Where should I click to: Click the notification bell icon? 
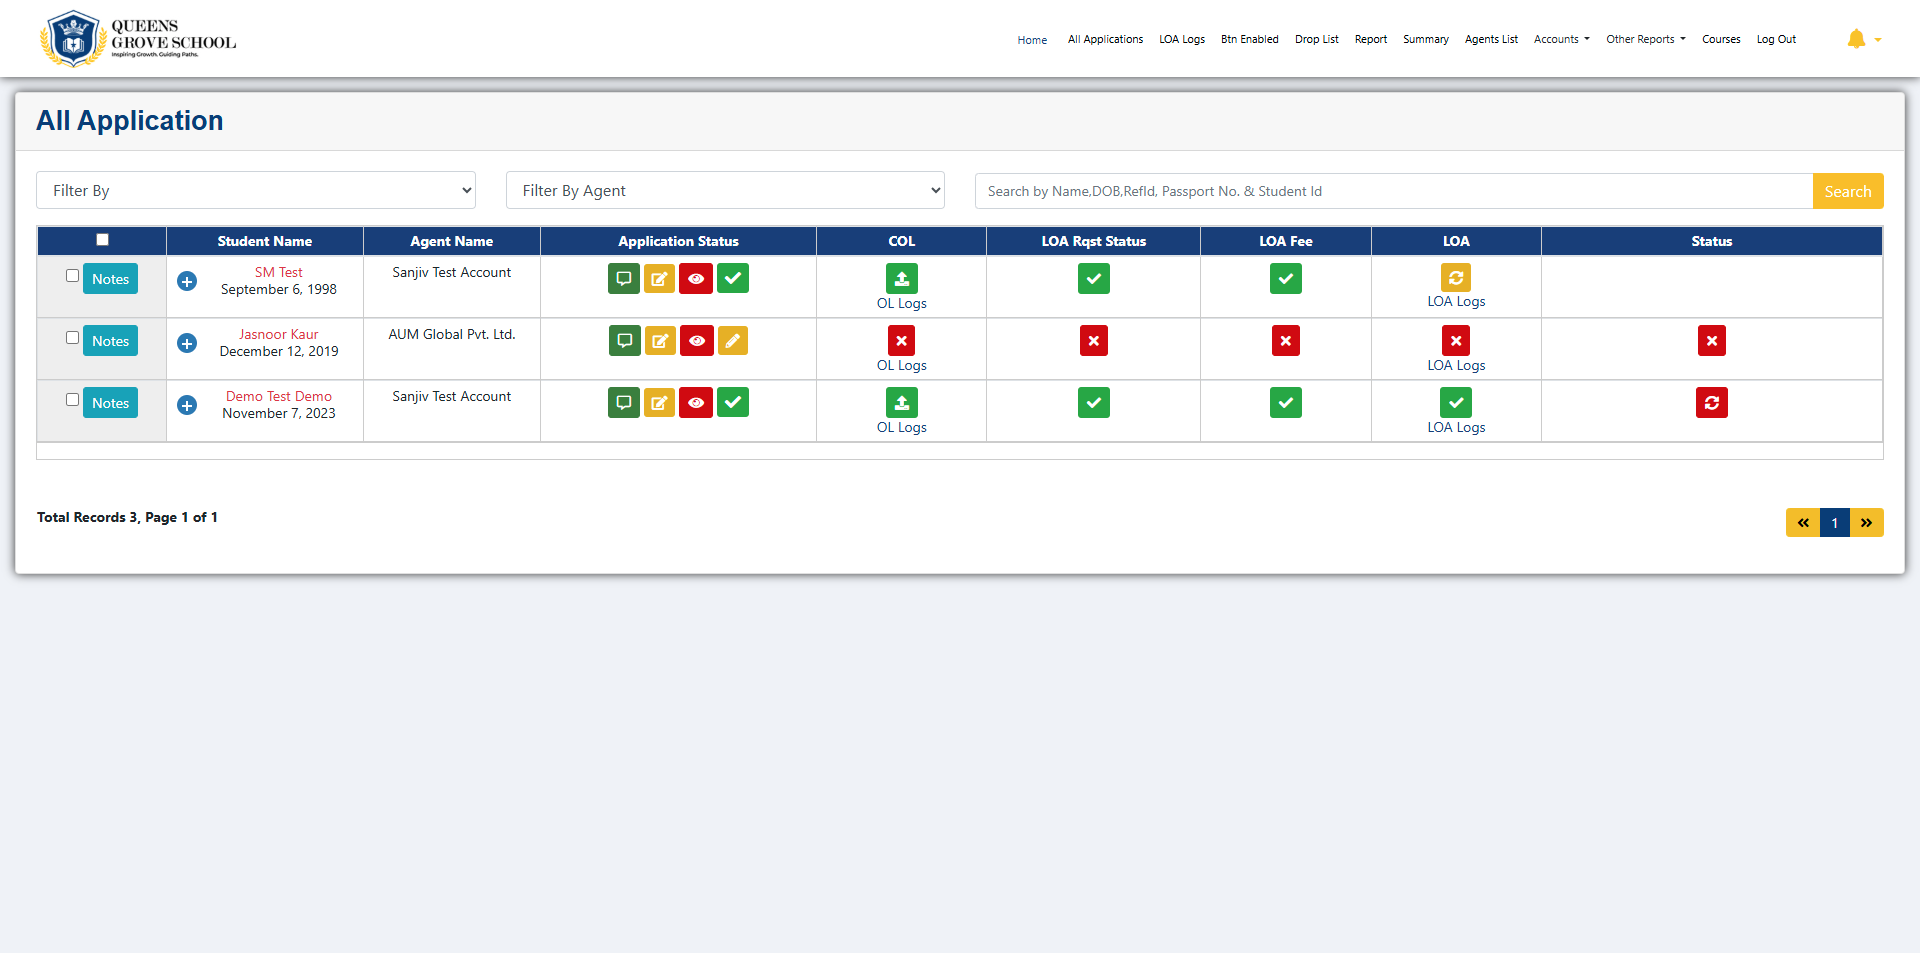coord(1856,39)
